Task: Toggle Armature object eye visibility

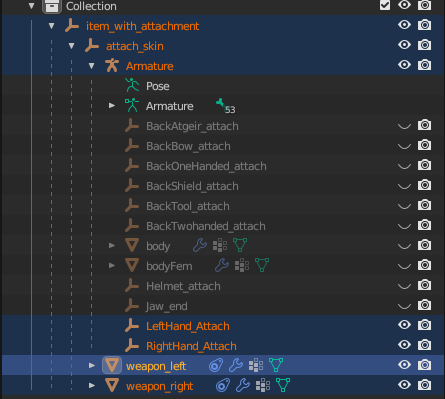Action: pyautogui.click(x=404, y=65)
